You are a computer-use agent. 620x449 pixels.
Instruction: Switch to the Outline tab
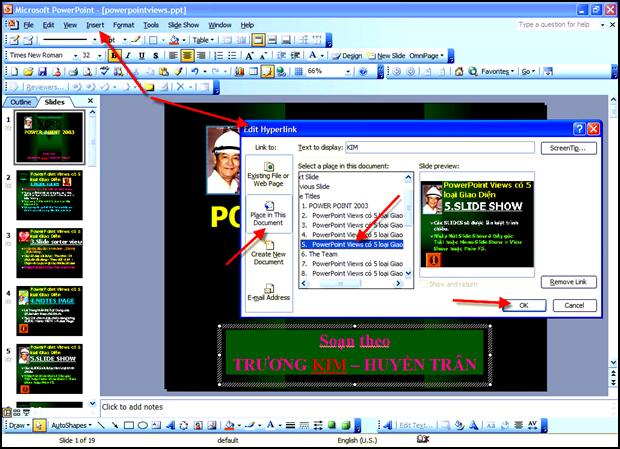point(20,102)
